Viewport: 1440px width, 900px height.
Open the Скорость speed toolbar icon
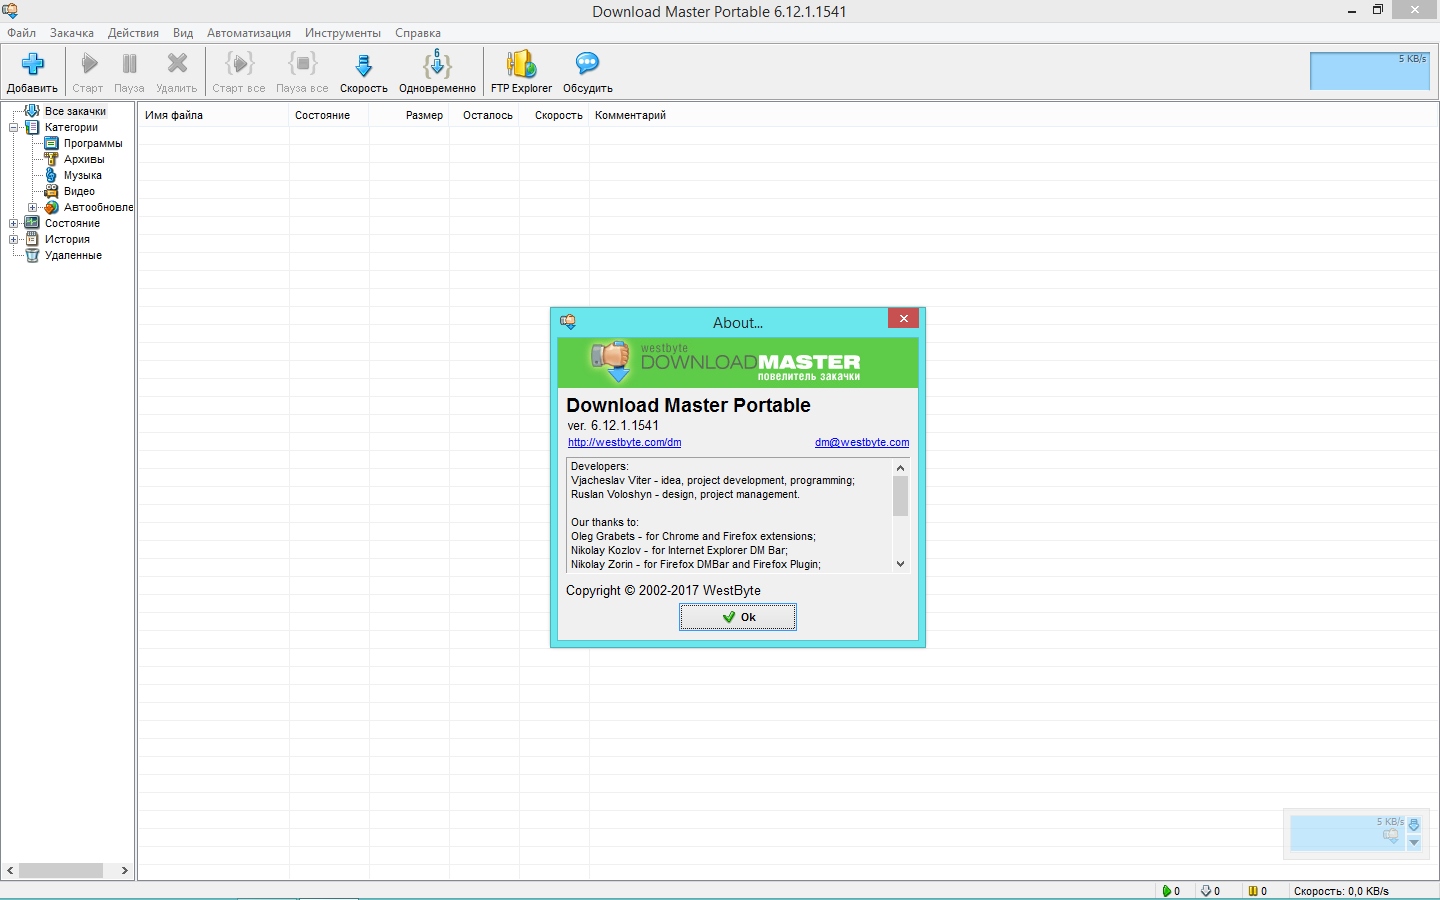(364, 65)
